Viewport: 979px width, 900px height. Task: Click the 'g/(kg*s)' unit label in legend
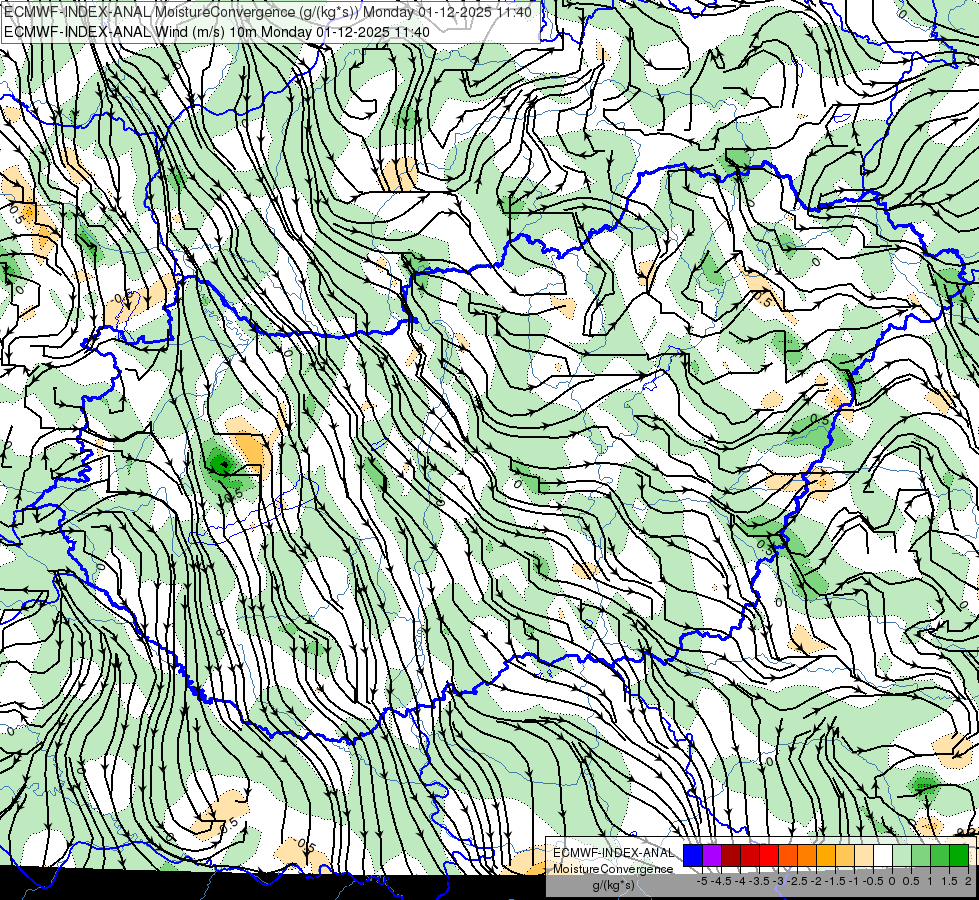[x=613, y=885]
